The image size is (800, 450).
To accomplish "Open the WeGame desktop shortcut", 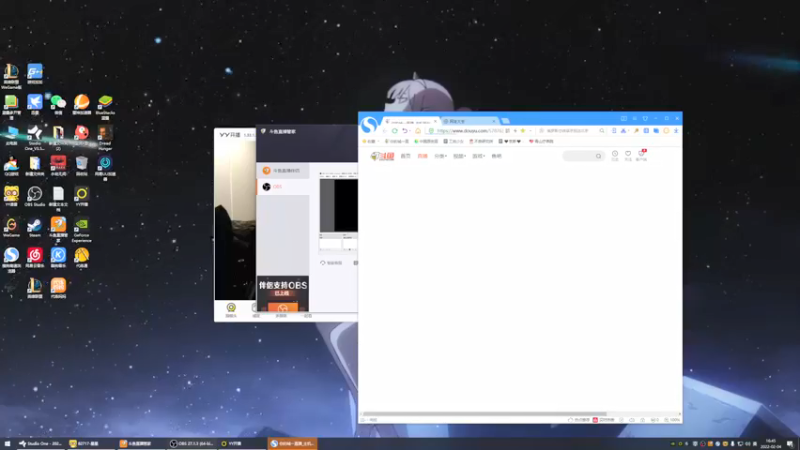I will click(x=11, y=227).
